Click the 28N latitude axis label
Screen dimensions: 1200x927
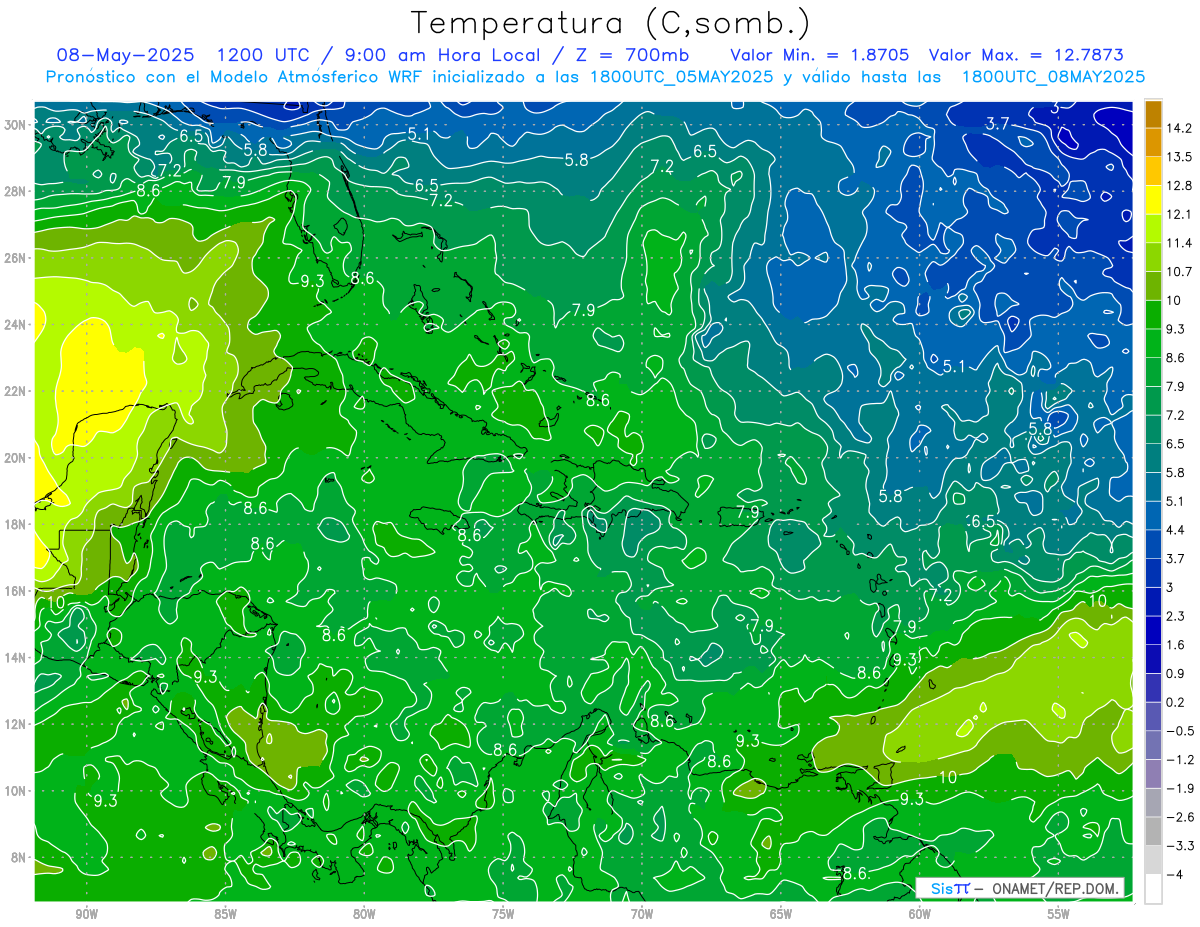[15, 191]
